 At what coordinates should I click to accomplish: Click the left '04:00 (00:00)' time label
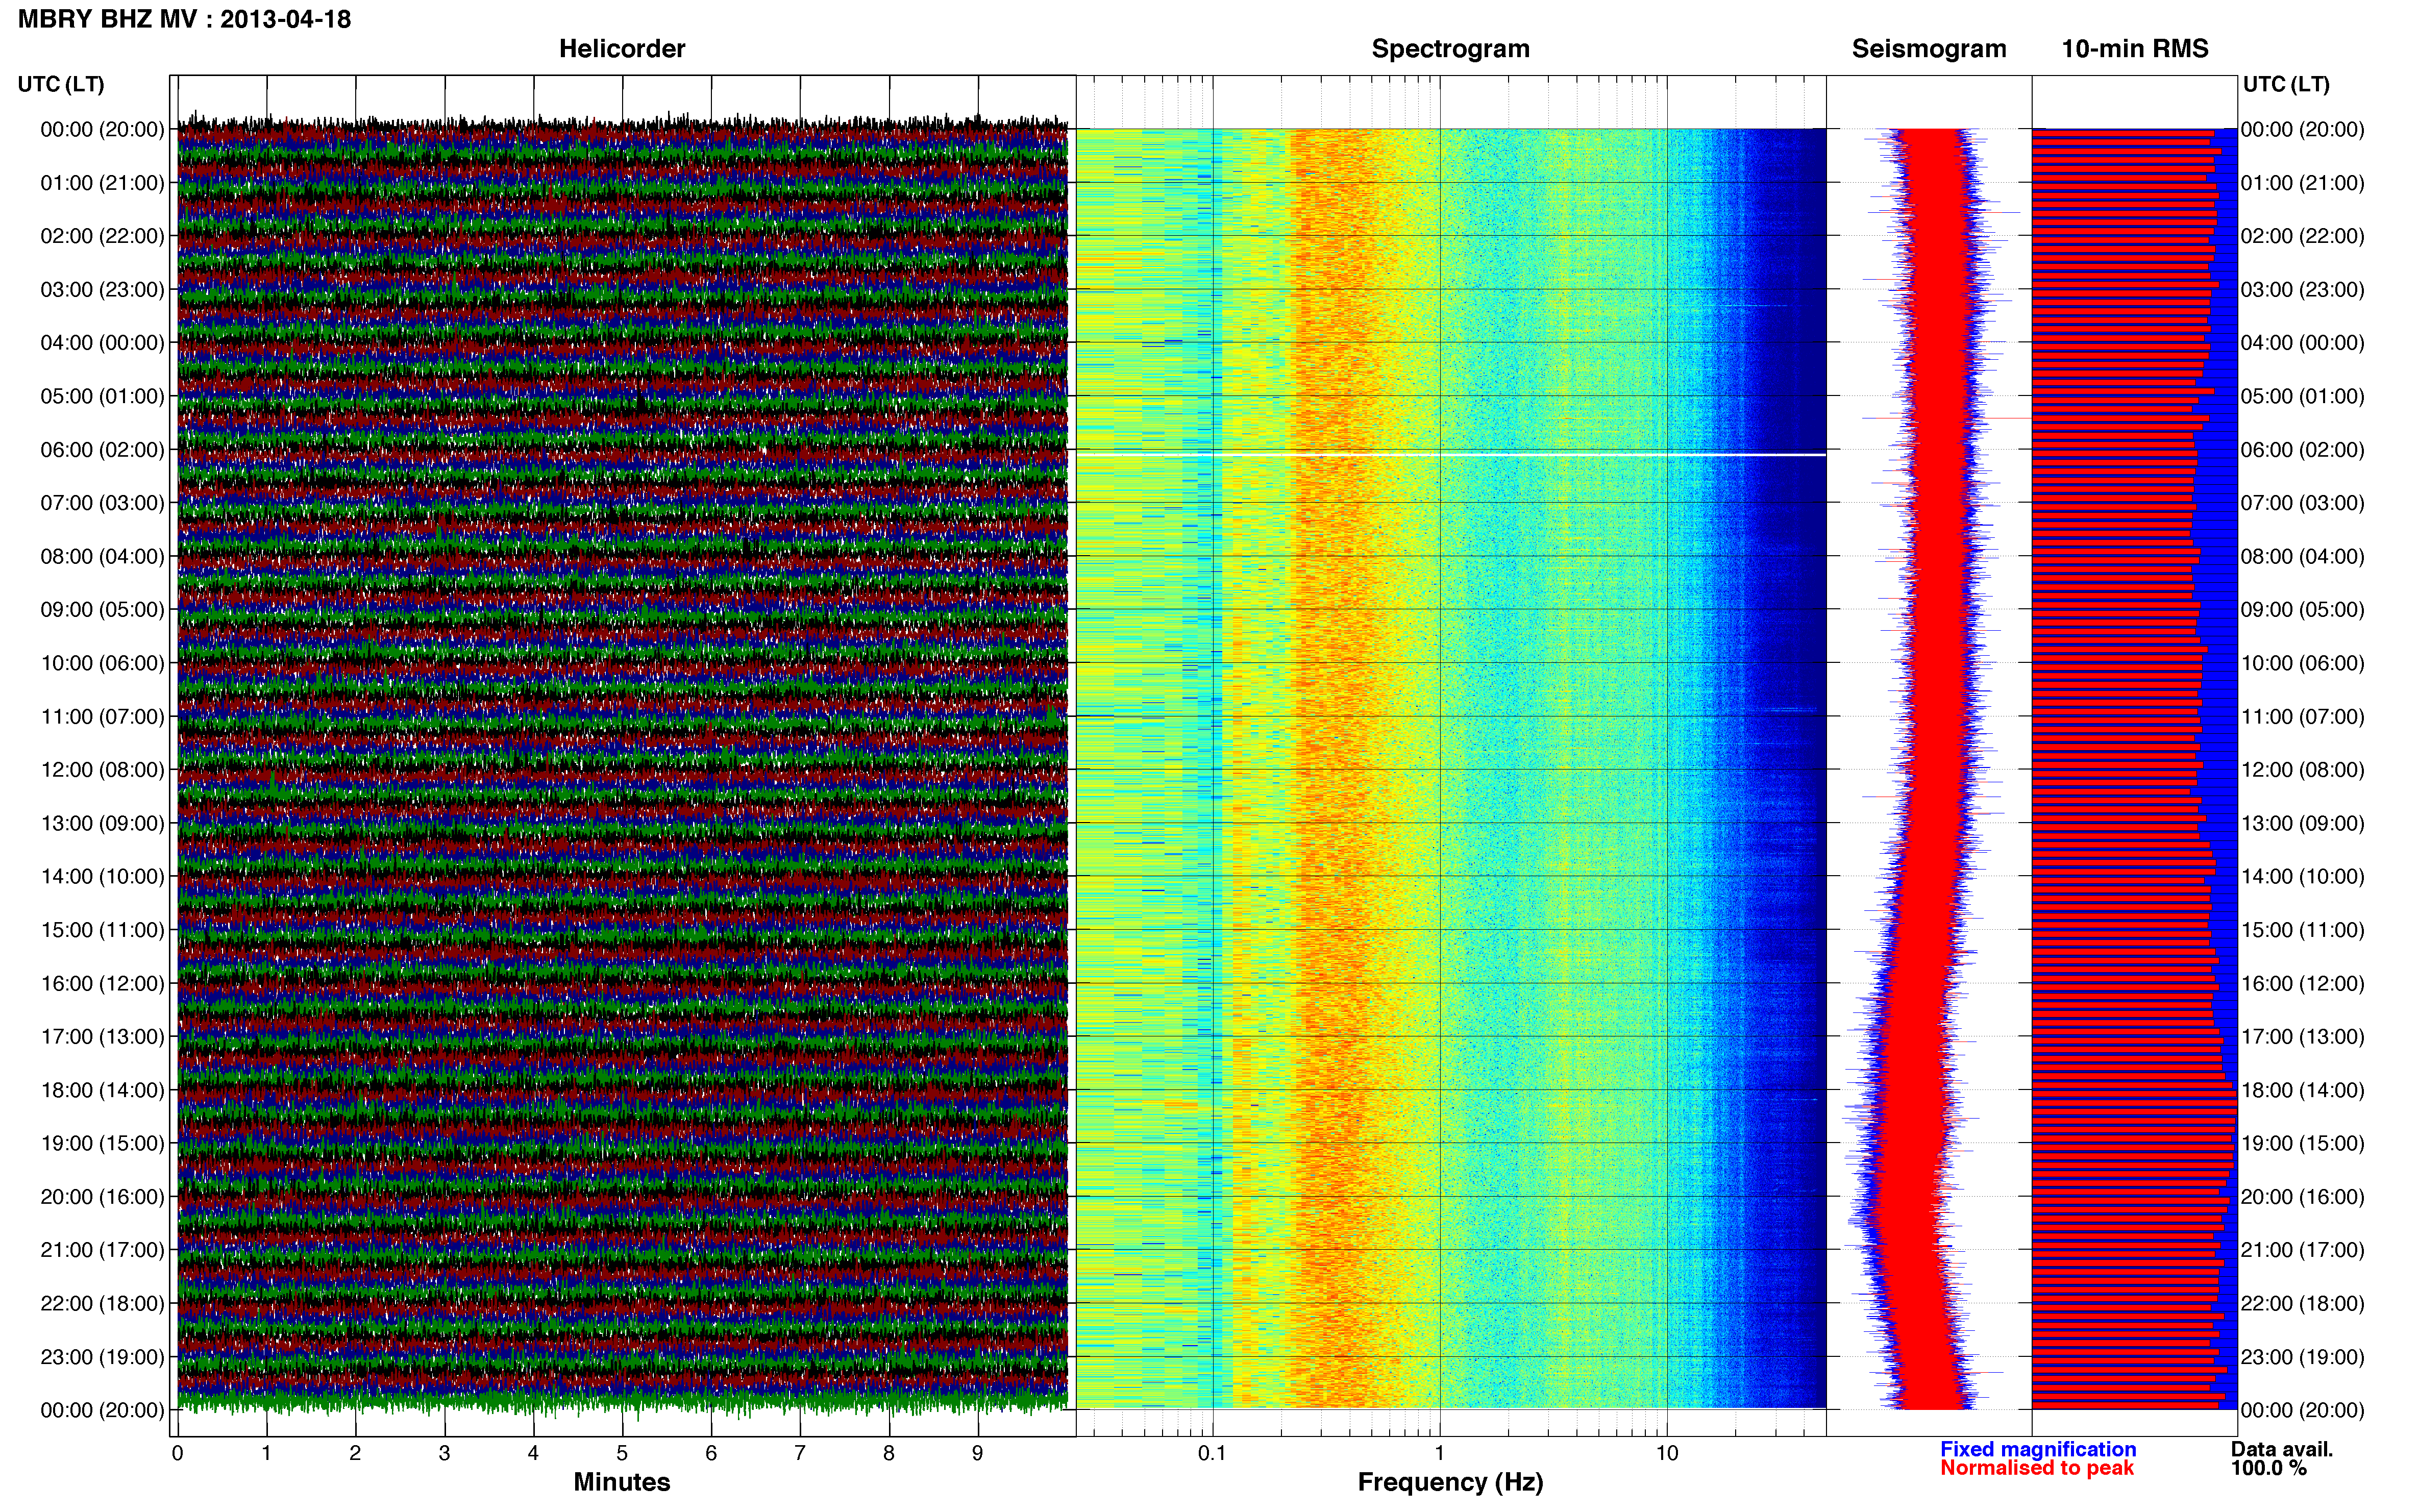[x=102, y=343]
